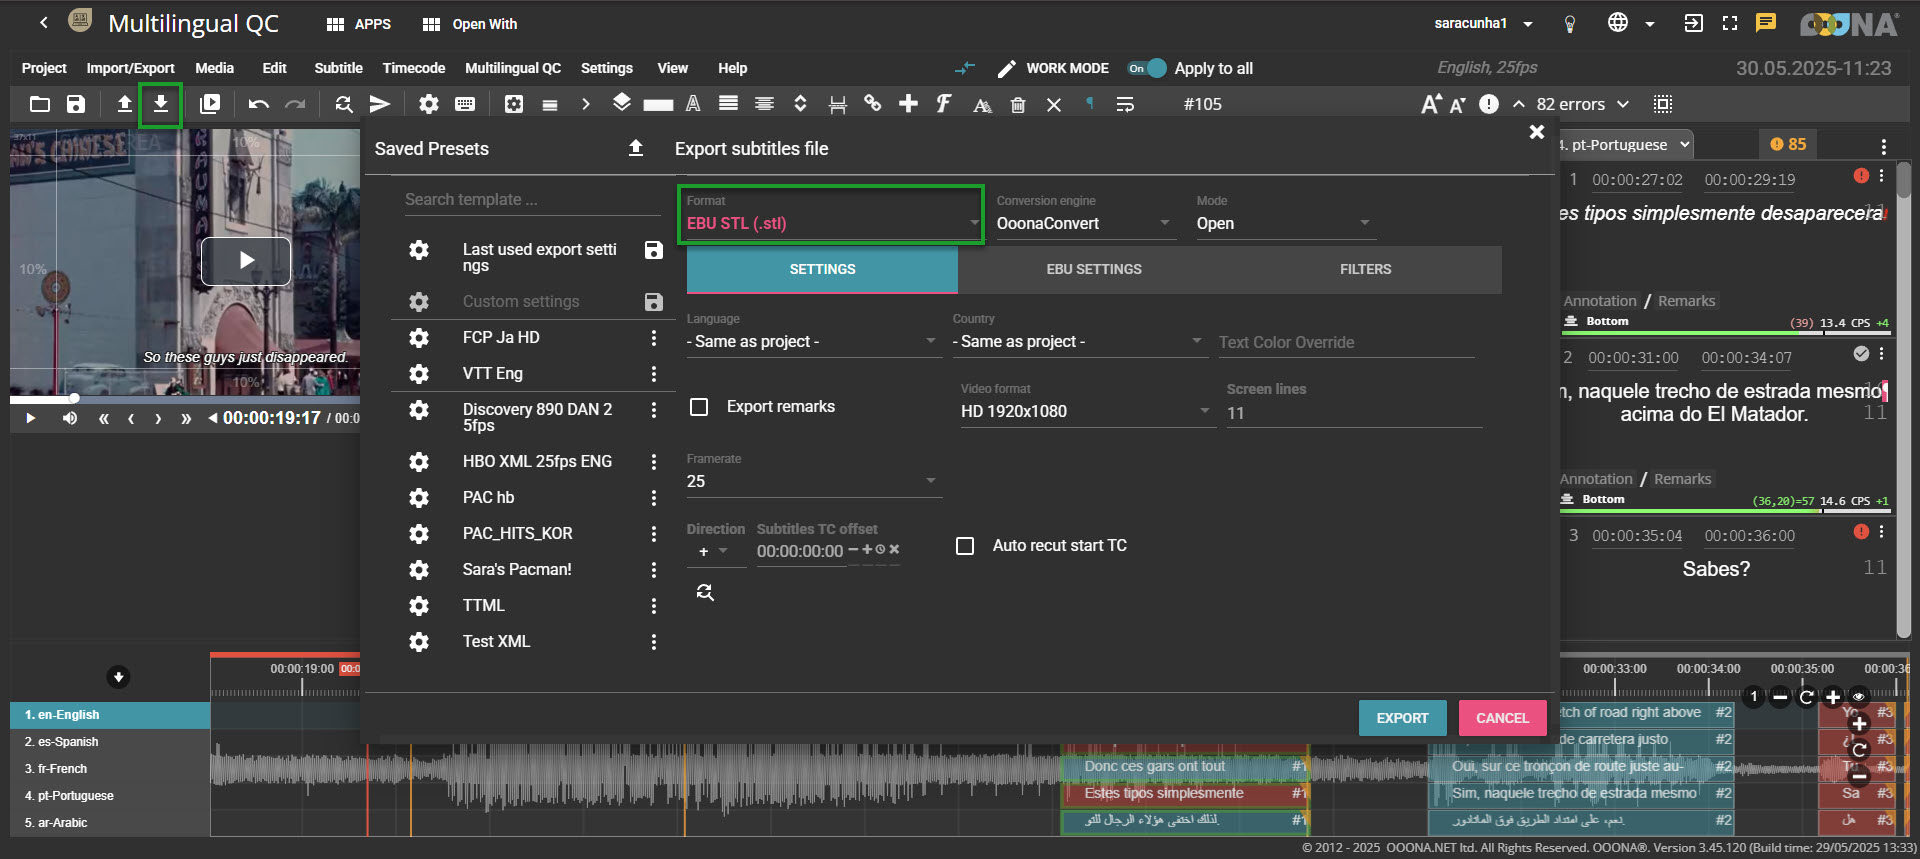Enable the Export remarks checkbox

(x=699, y=407)
